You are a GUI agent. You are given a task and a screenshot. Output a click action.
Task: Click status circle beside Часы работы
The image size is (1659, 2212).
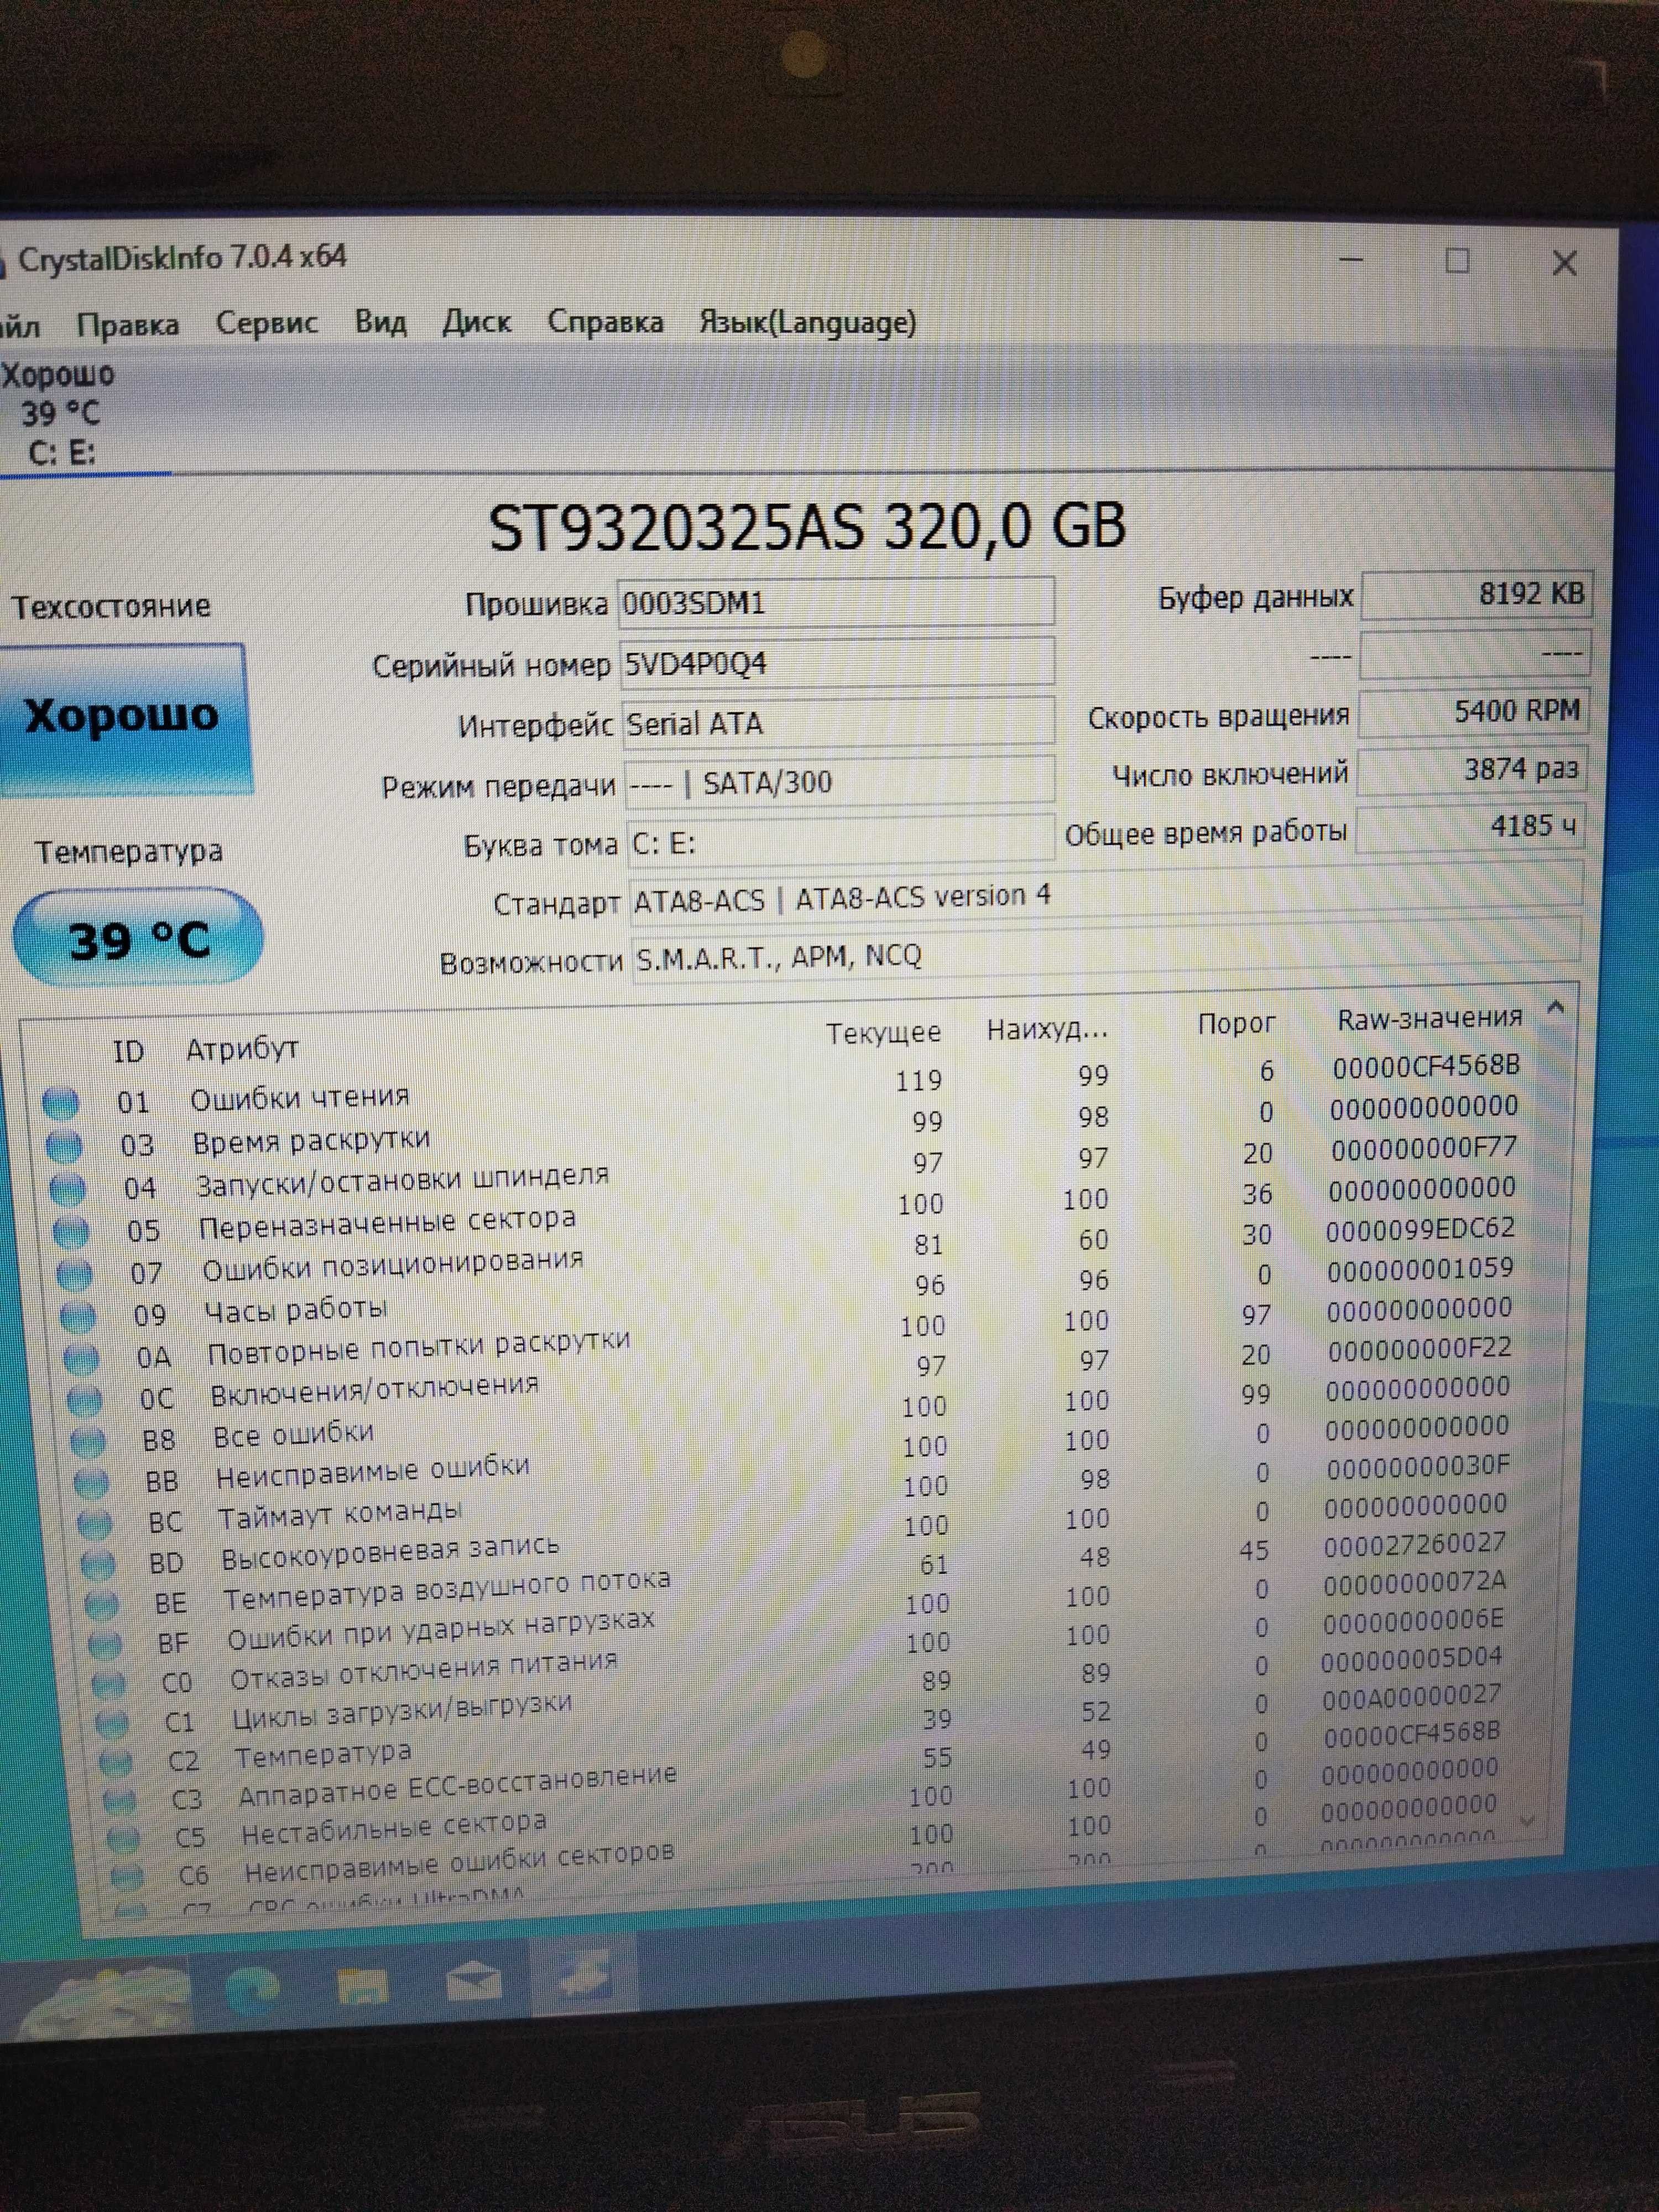[77, 1317]
